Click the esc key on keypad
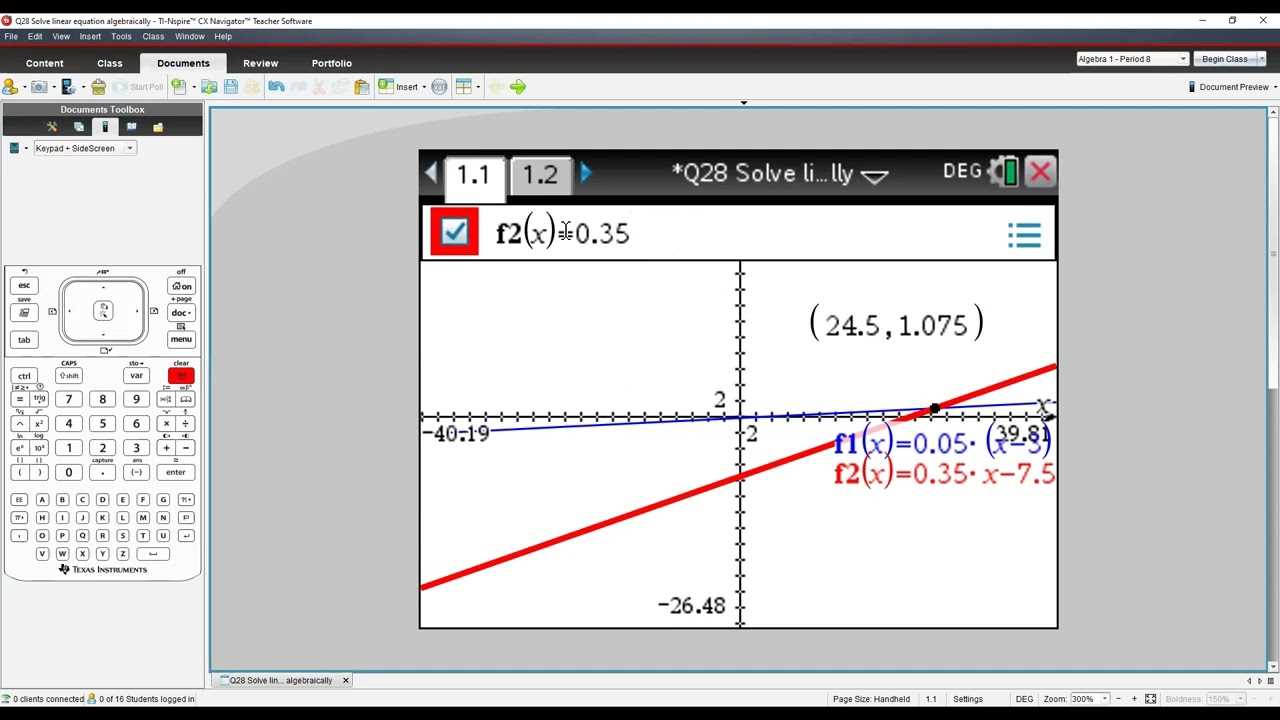The image size is (1280, 720). point(24,286)
